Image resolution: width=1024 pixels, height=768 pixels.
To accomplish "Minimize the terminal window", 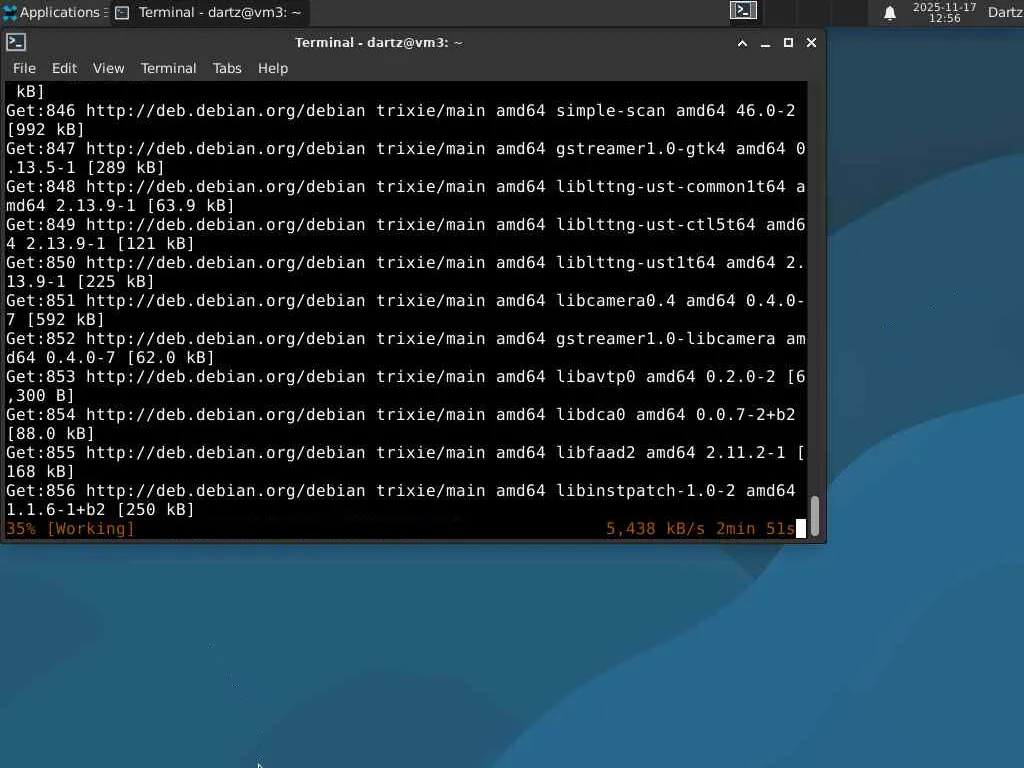I will (765, 43).
